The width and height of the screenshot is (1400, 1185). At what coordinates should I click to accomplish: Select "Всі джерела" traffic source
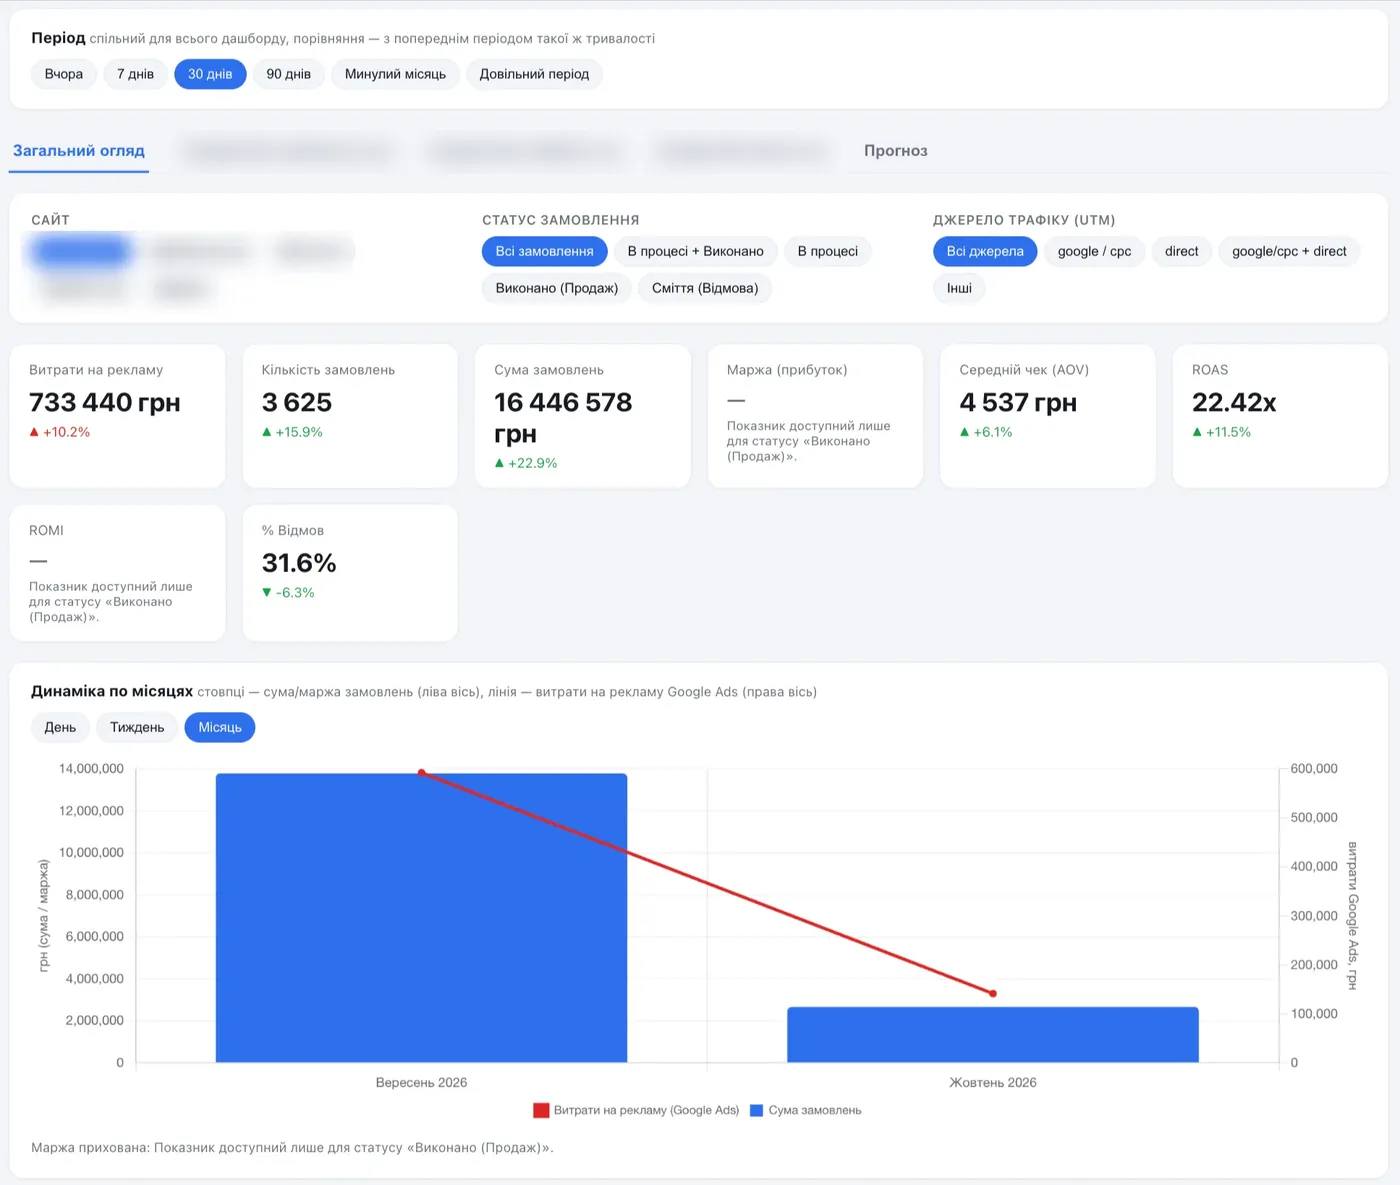coord(985,251)
